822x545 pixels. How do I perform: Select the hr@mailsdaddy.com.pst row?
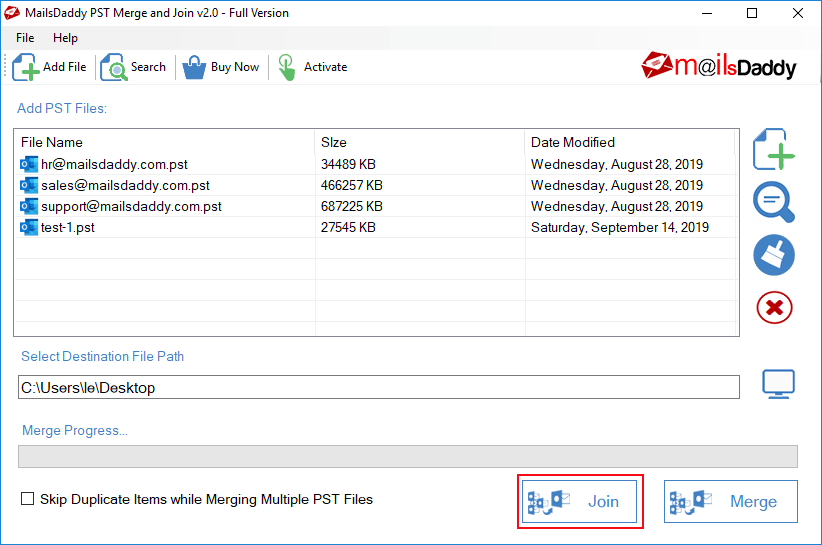coord(375,164)
